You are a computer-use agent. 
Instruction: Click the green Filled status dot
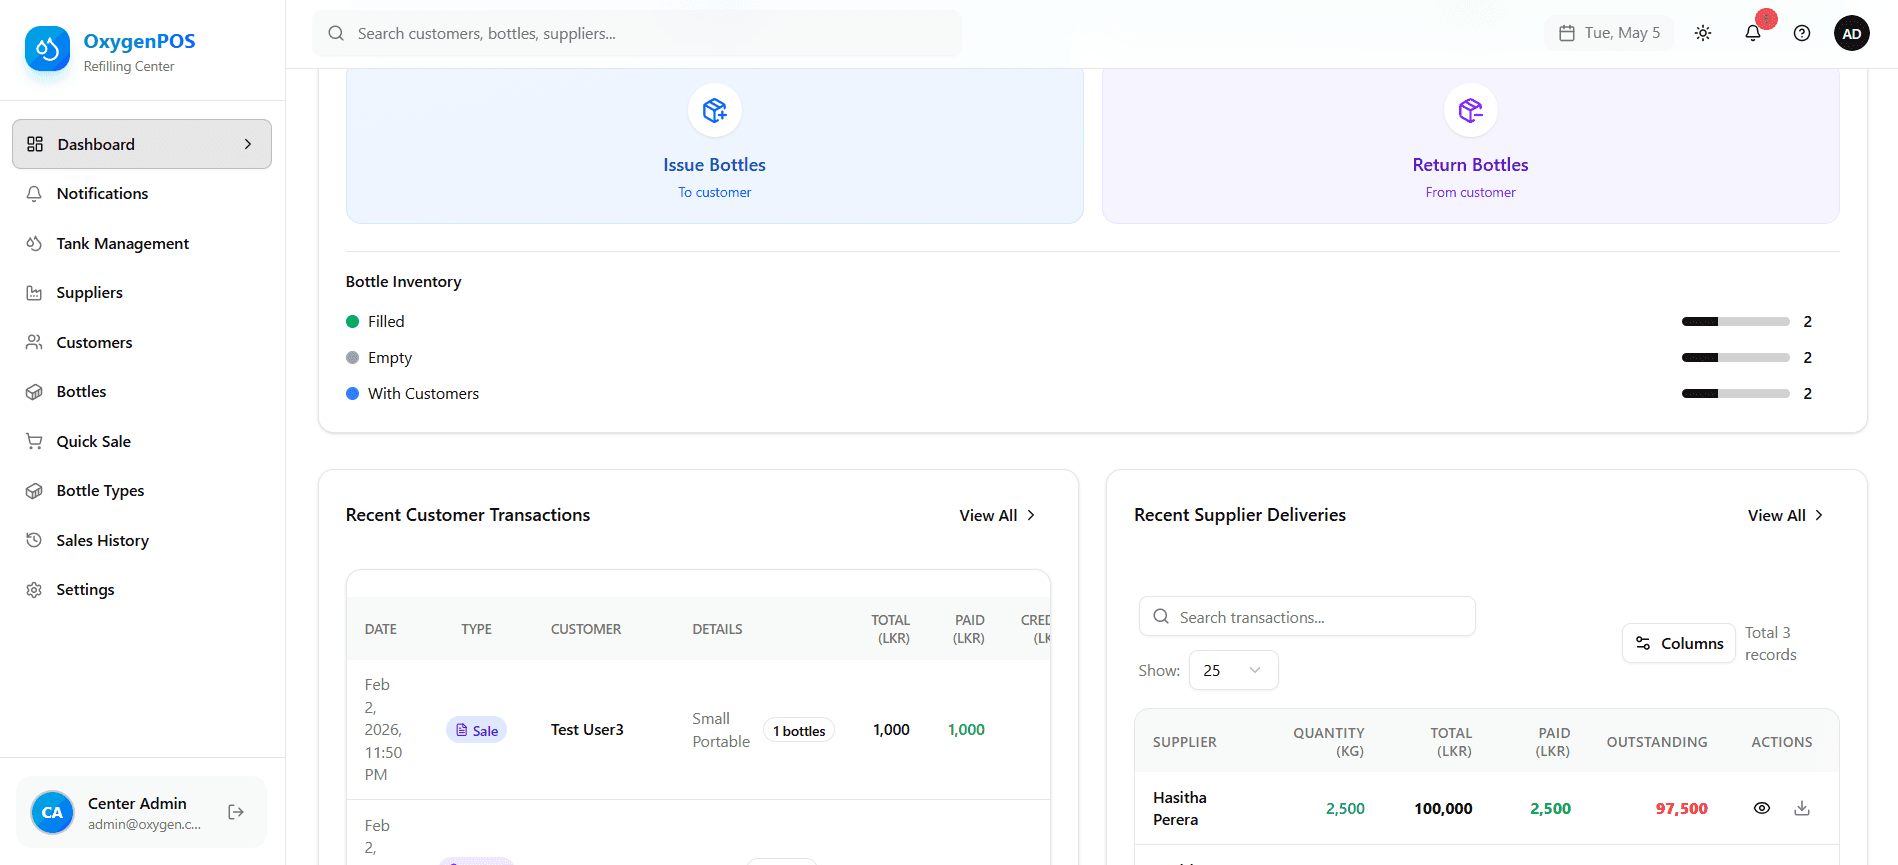pos(352,322)
